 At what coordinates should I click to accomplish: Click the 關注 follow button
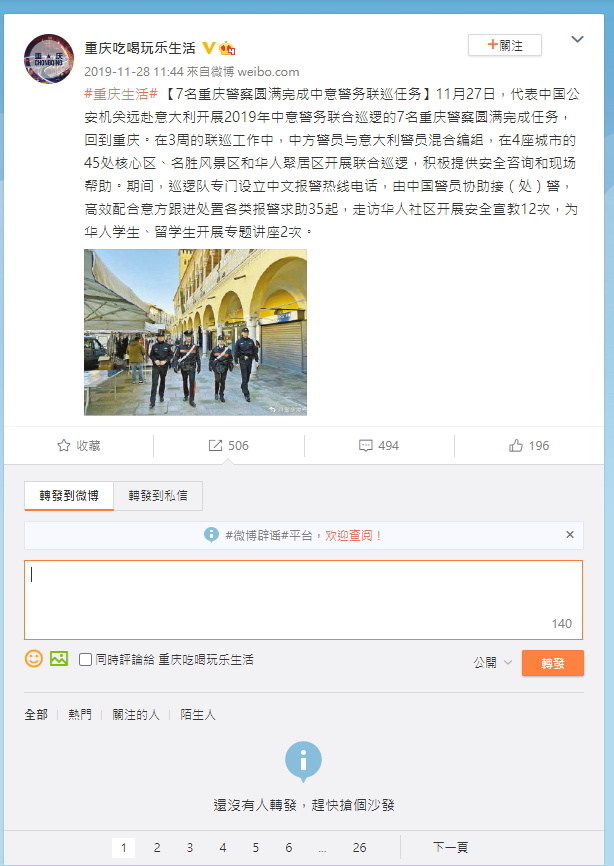click(x=505, y=45)
